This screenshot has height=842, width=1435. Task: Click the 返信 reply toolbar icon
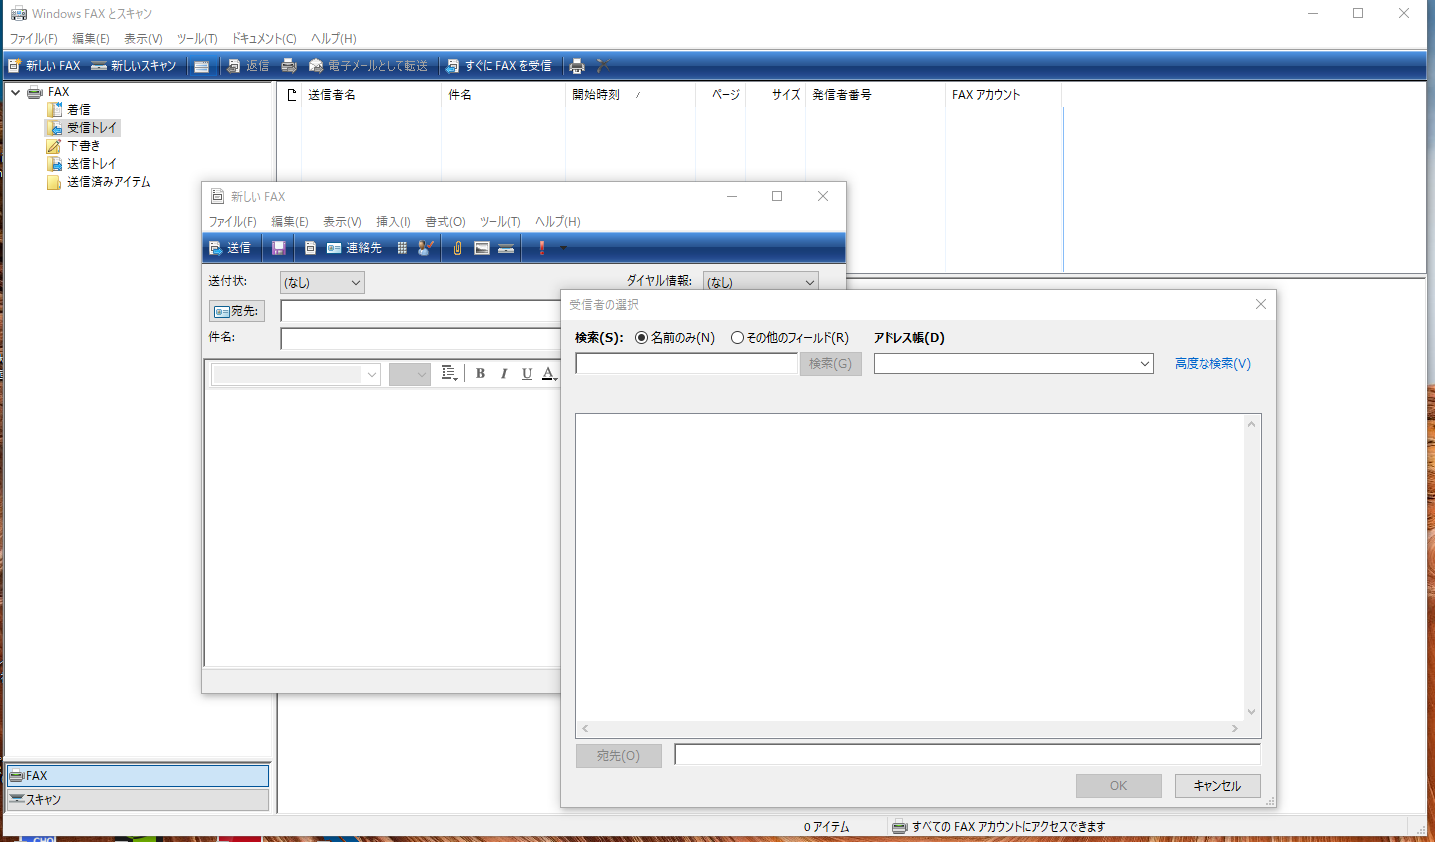coord(248,66)
